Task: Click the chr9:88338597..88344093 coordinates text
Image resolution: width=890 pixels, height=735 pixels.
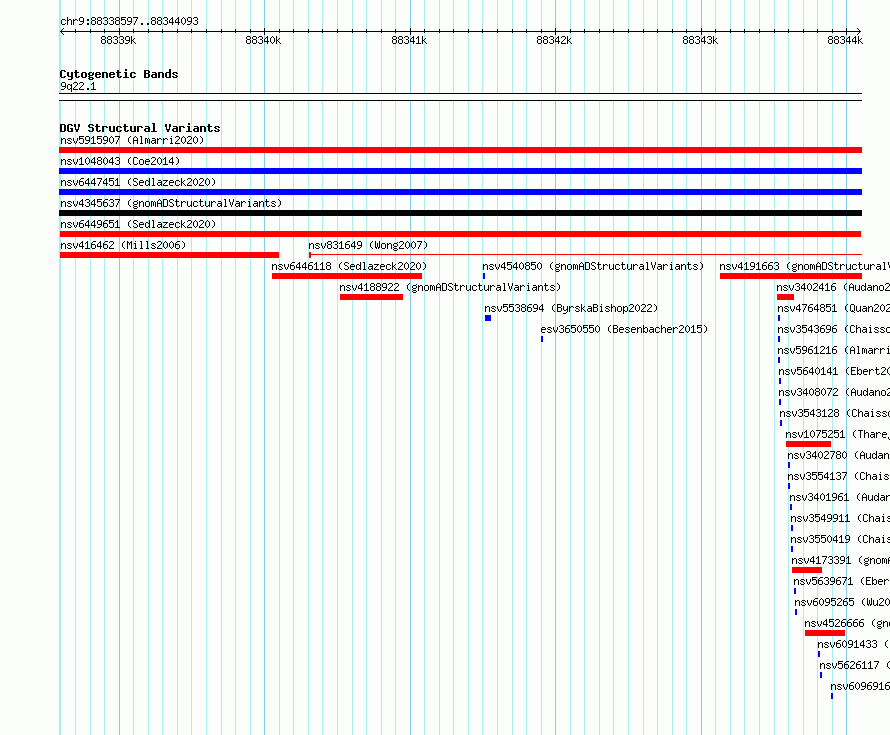Action: 129,21
